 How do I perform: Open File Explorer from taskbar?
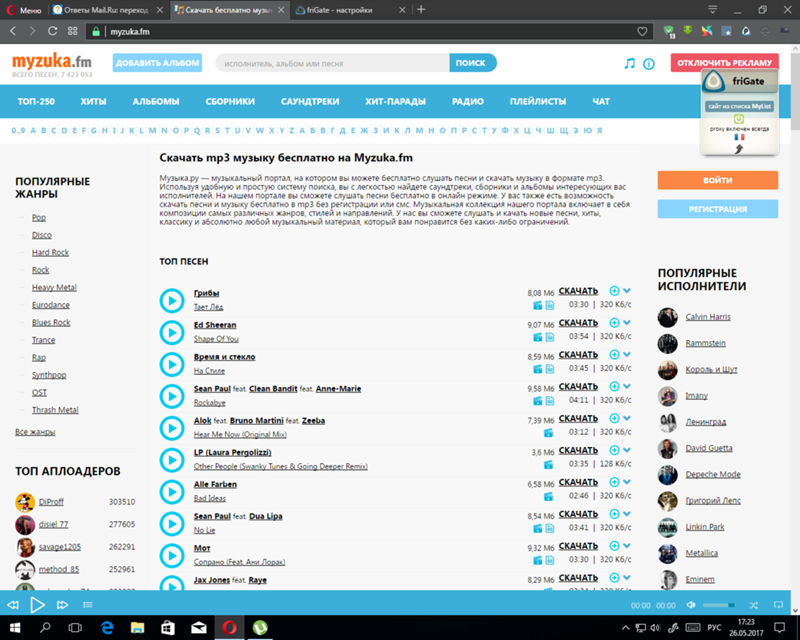tap(137, 628)
